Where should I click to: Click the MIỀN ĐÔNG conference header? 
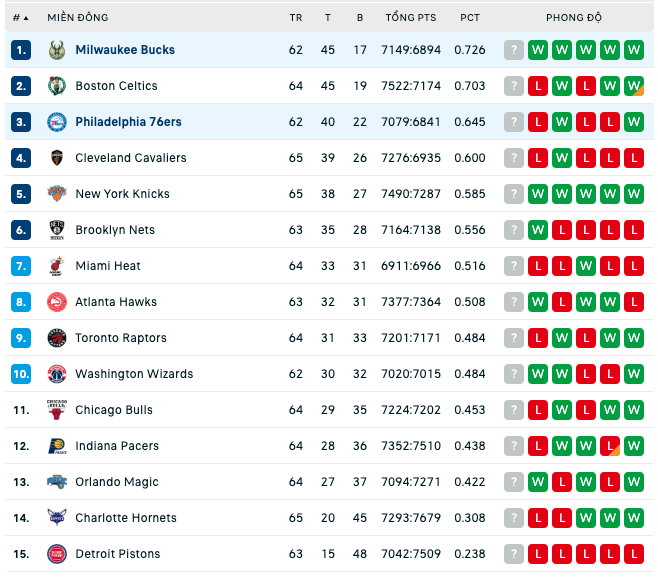pyautogui.click(x=78, y=18)
